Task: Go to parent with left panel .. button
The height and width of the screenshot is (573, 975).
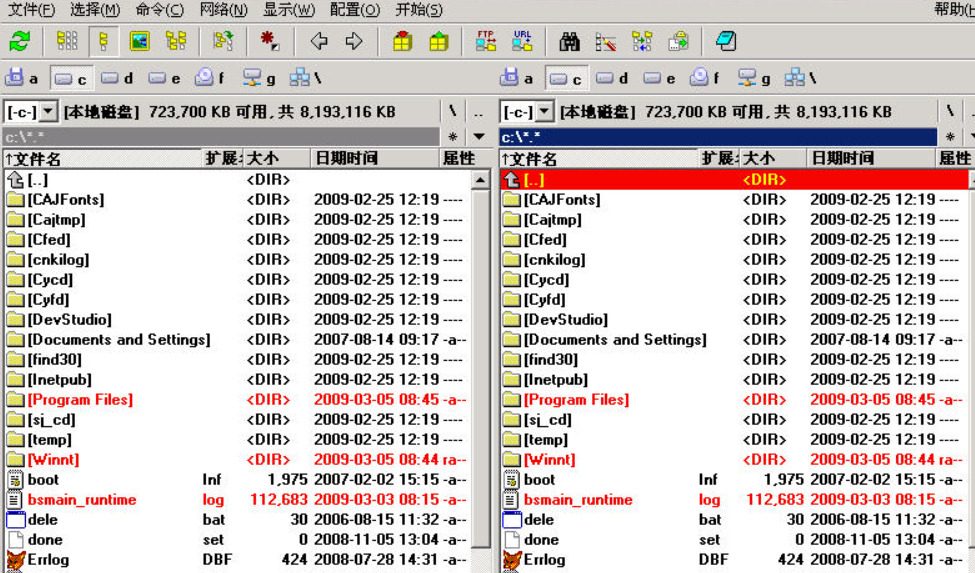Action: tap(478, 112)
